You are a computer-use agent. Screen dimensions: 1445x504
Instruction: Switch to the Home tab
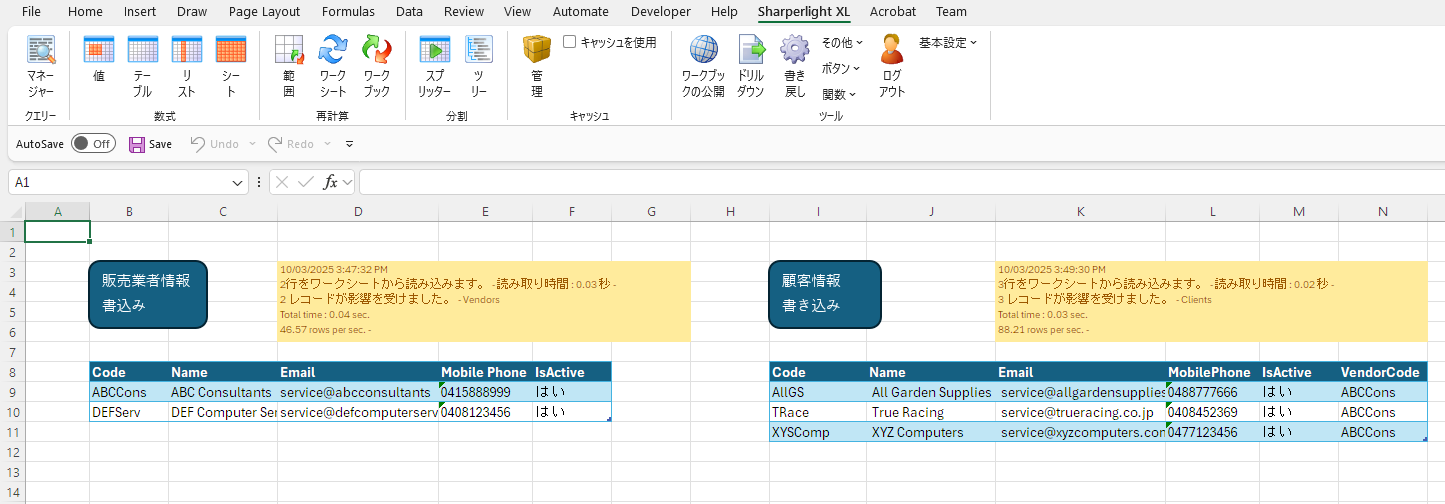[85, 12]
